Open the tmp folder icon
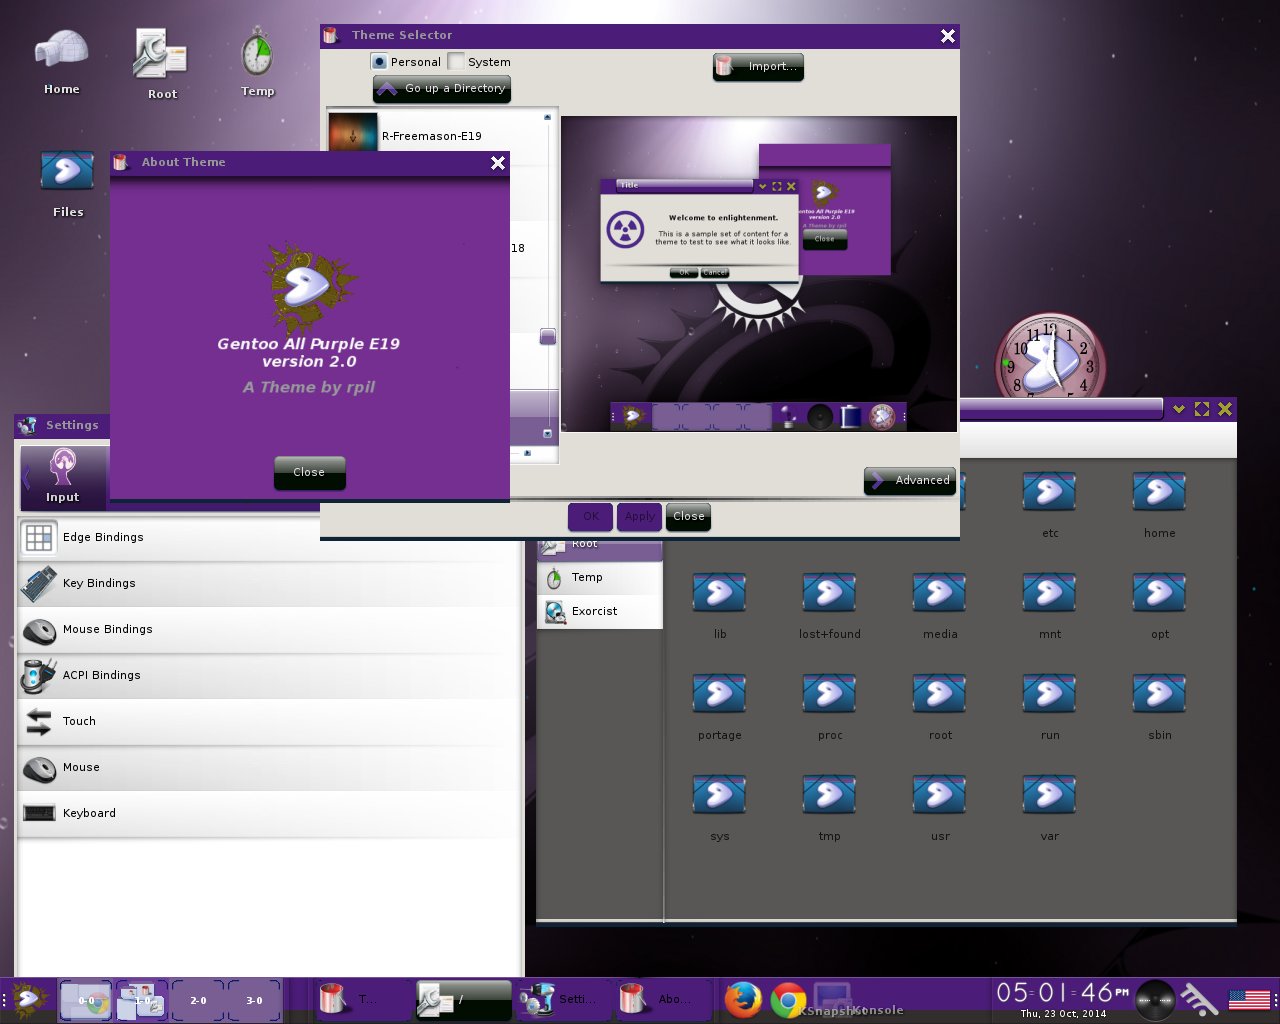 [829, 794]
